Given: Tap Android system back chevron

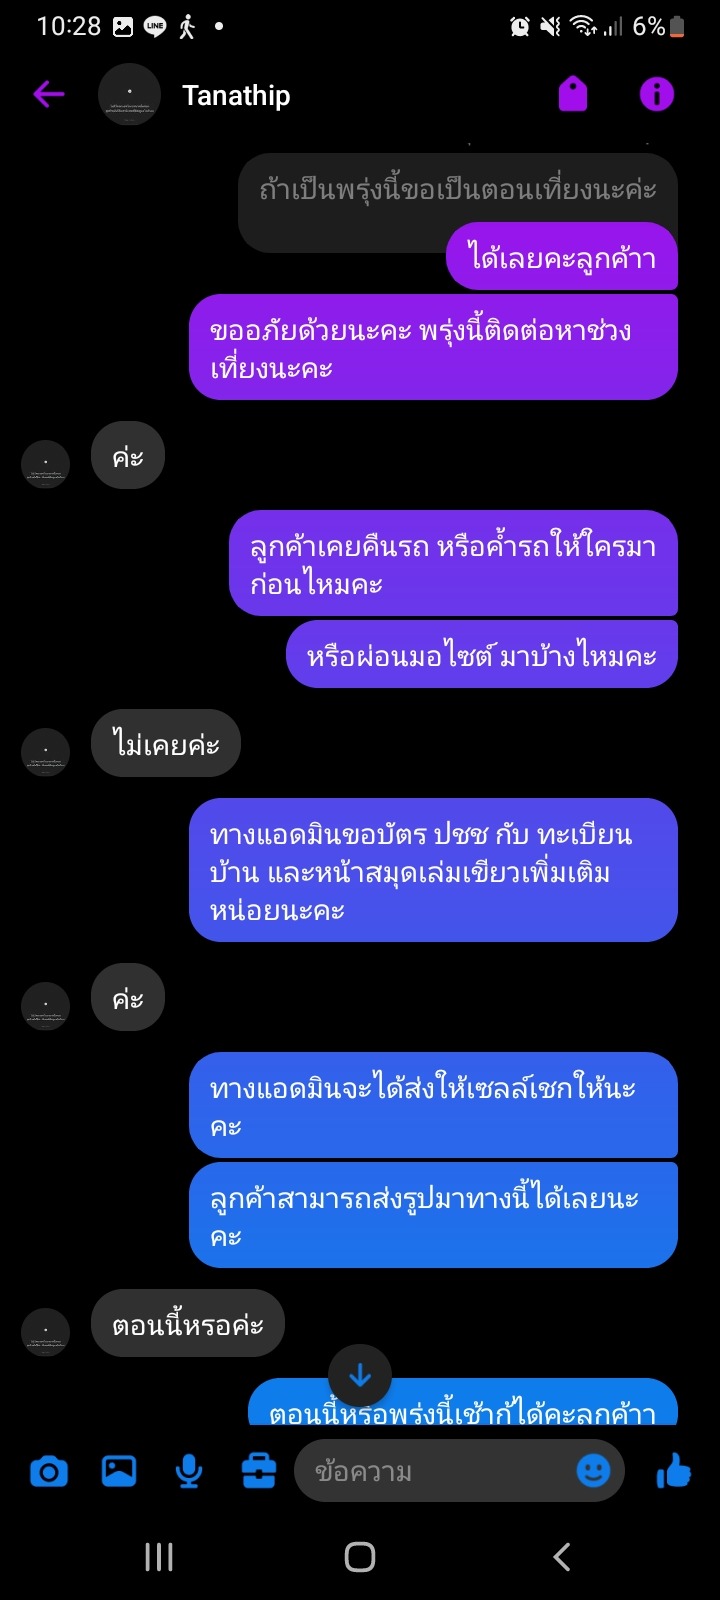Looking at the screenshot, I should [562, 1557].
